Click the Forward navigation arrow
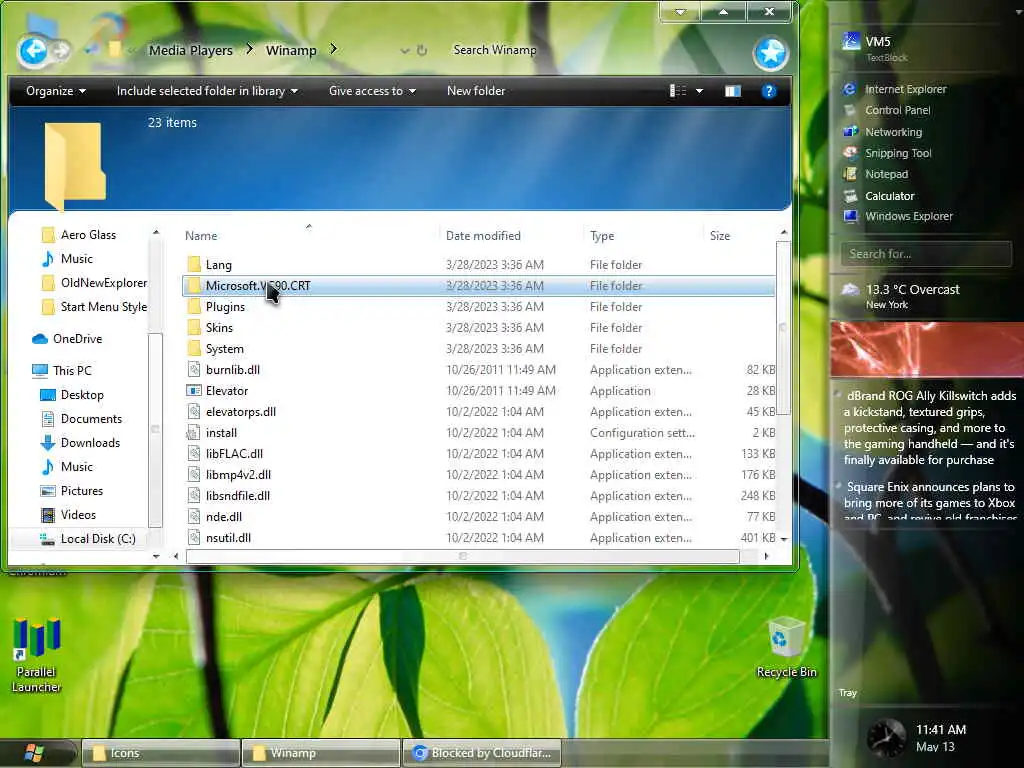 pos(61,51)
